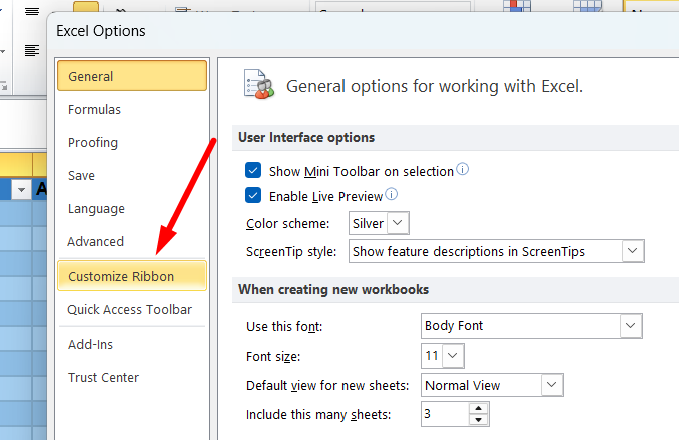Image resolution: width=679 pixels, height=440 pixels.
Task: Open the Font size dropdown
Action: [453, 356]
